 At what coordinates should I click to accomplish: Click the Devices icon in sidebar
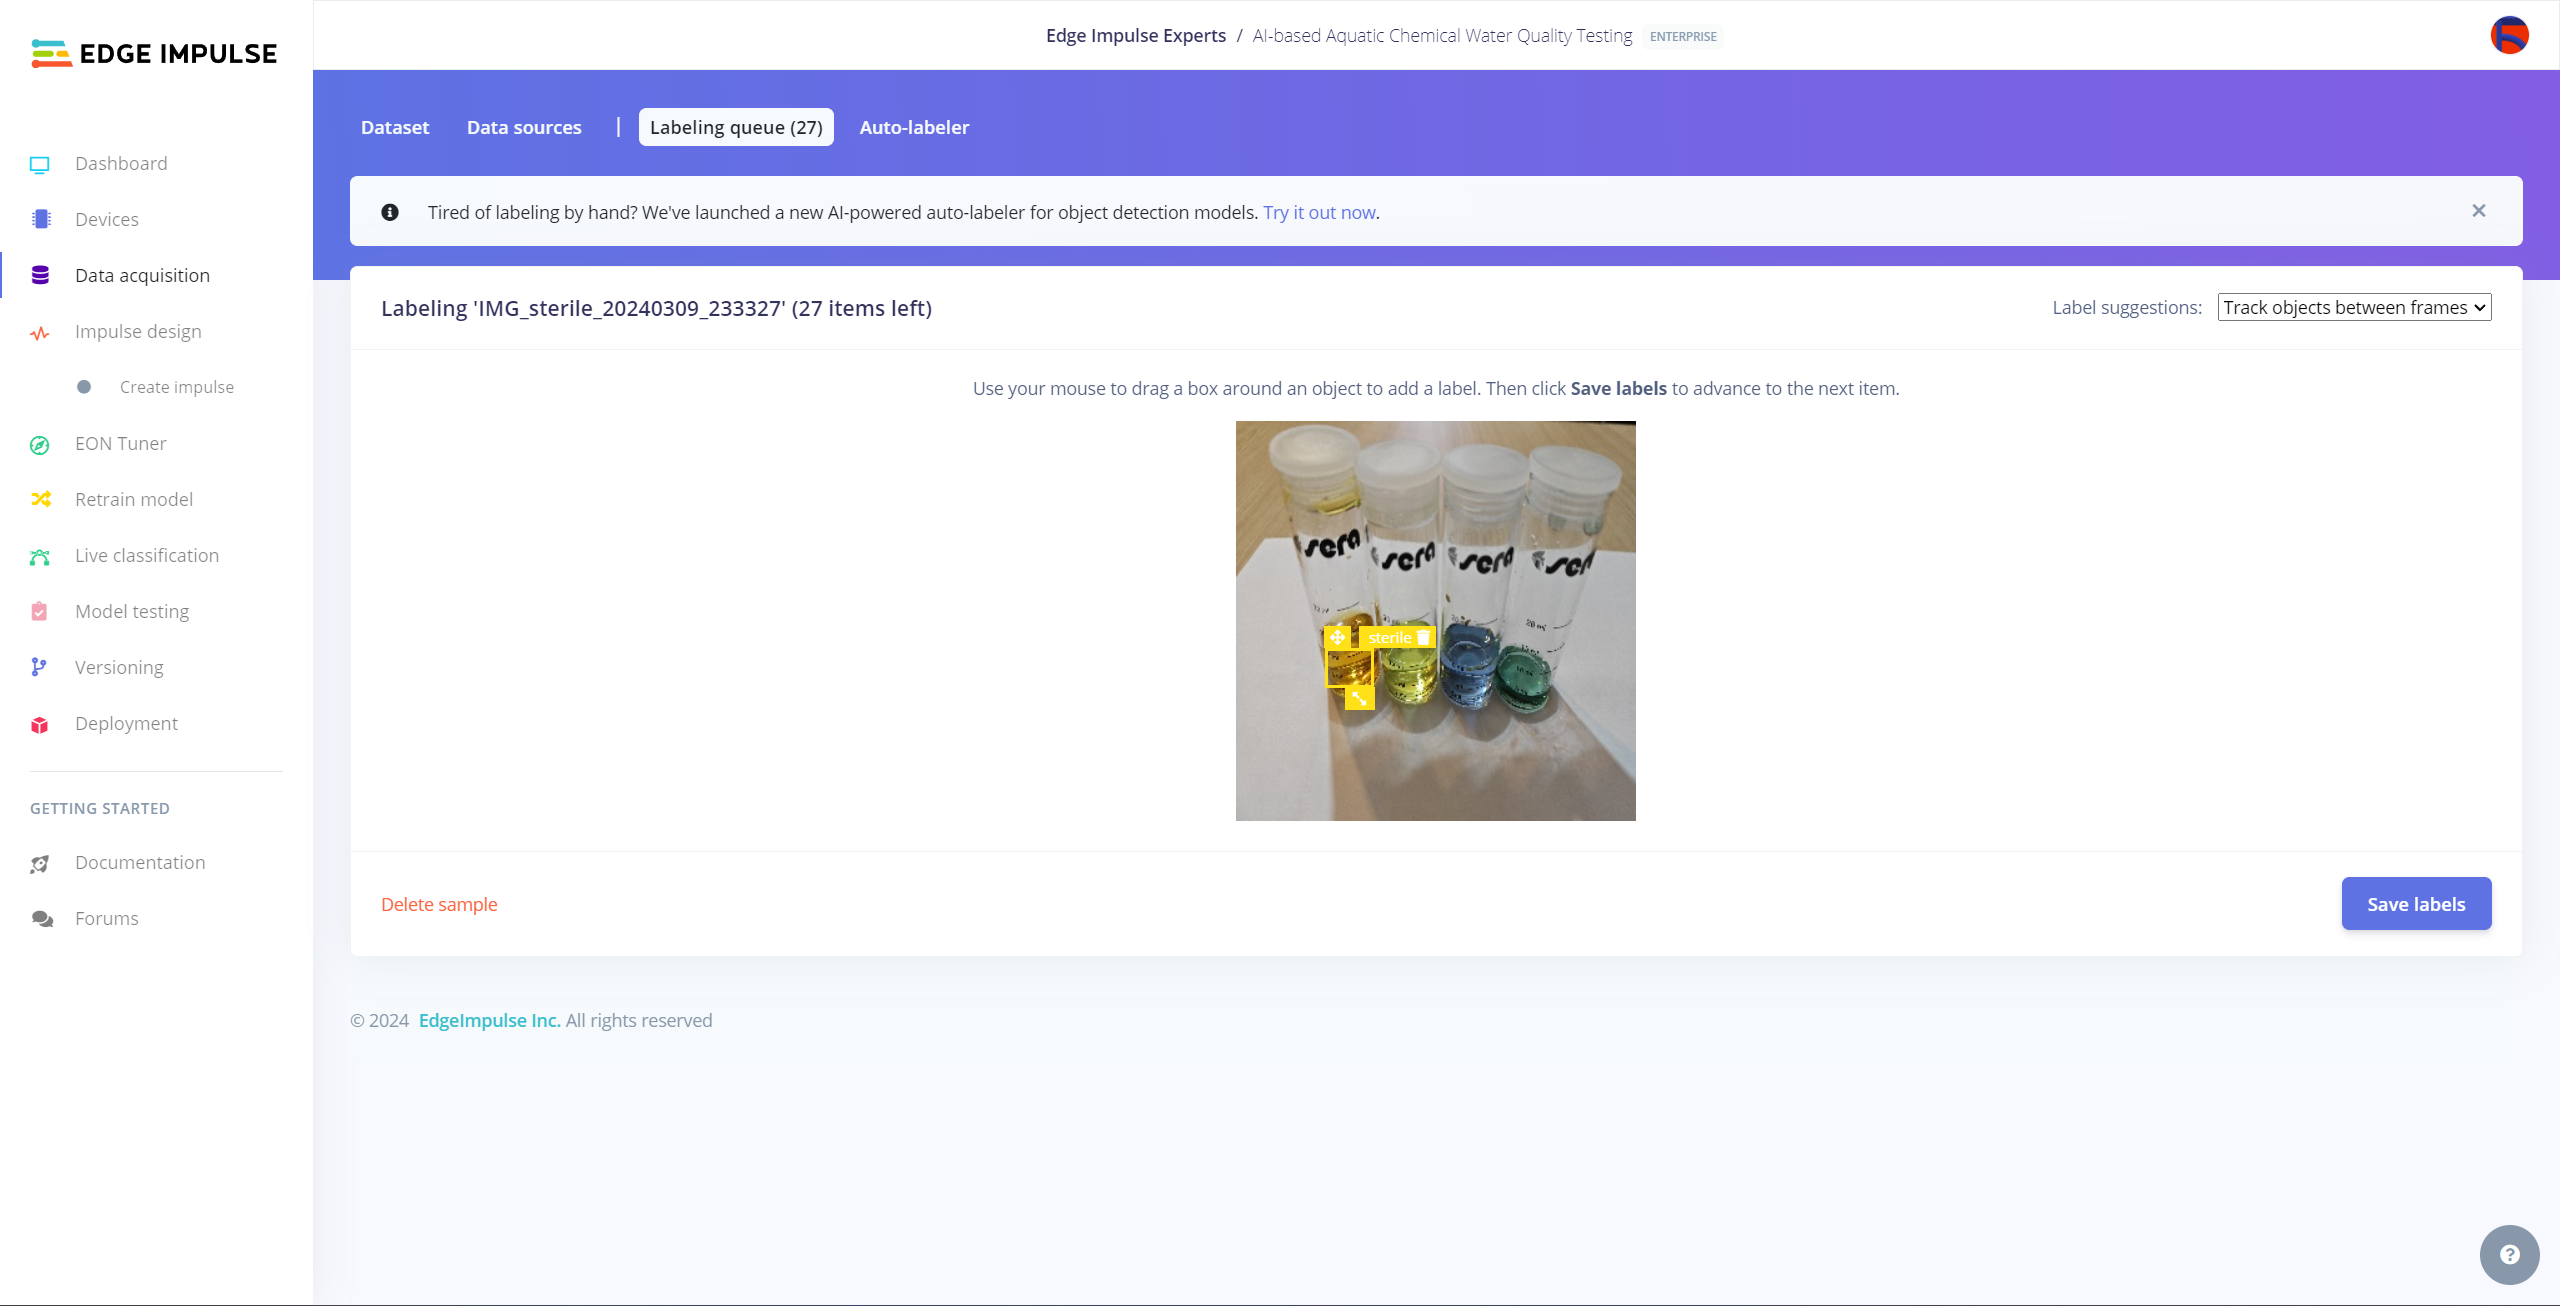(x=40, y=218)
